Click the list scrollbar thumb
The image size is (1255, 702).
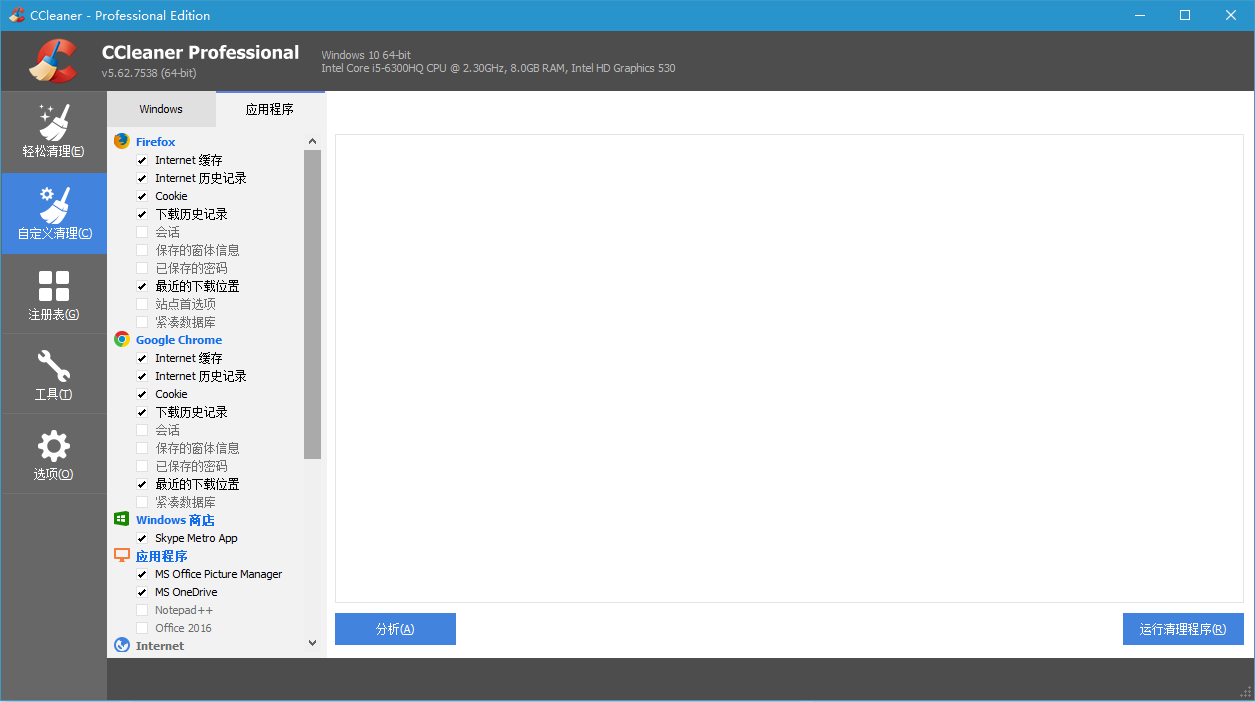pyautogui.click(x=312, y=304)
